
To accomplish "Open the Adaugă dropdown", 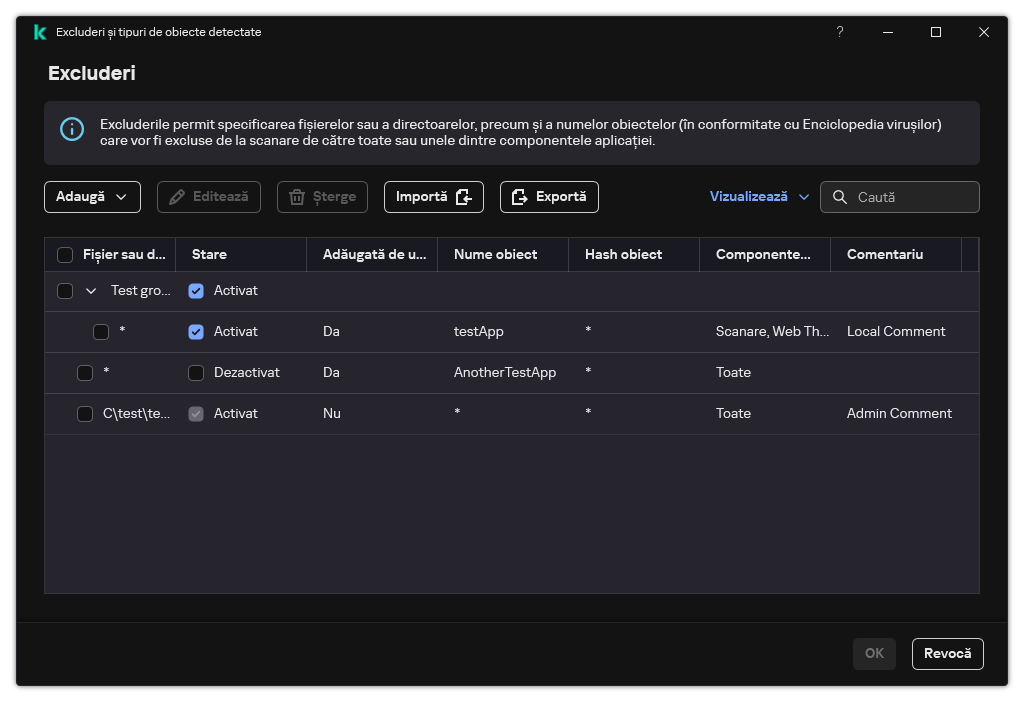I will 92,197.
